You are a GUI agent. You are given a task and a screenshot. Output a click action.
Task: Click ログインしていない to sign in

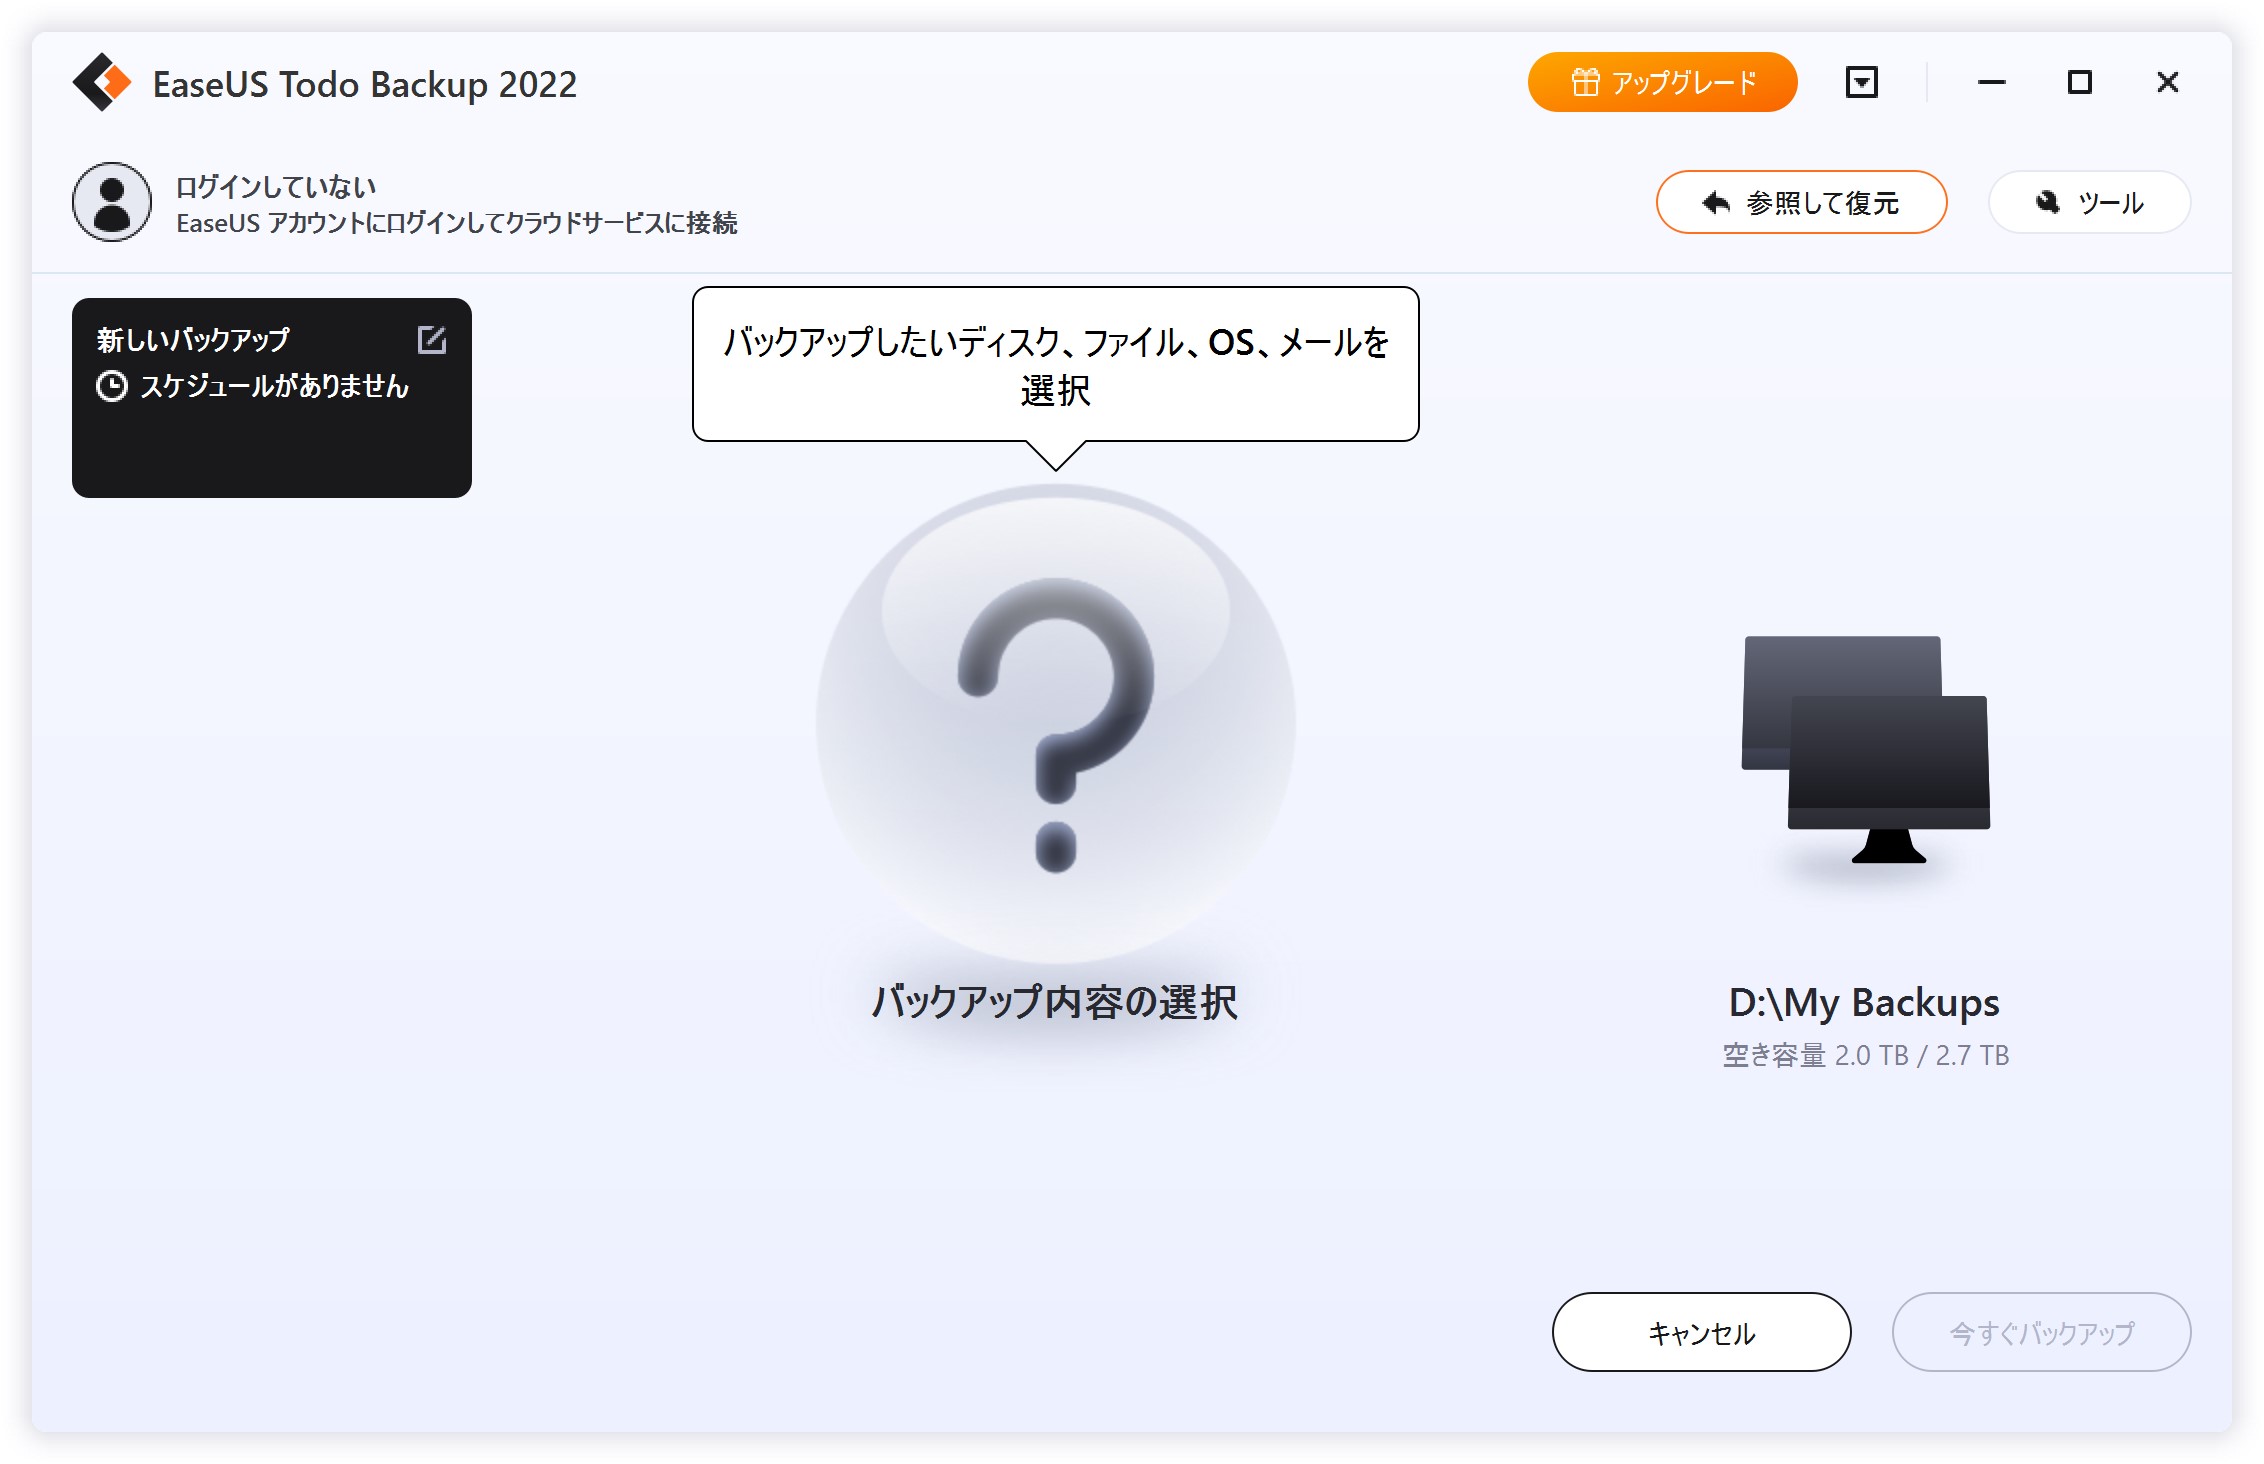[x=275, y=186]
